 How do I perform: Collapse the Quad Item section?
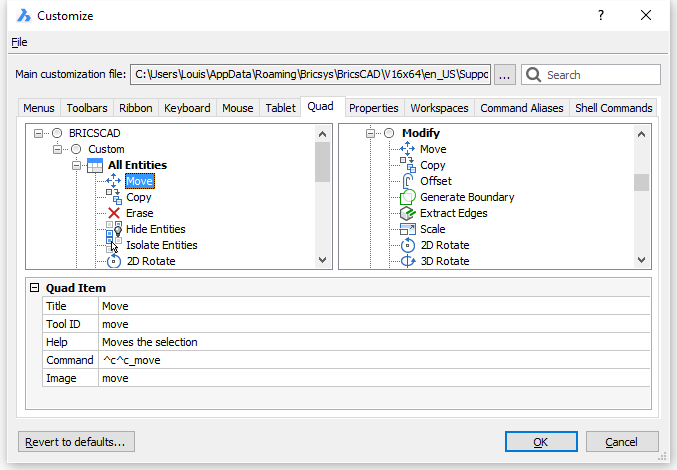coord(35,288)
